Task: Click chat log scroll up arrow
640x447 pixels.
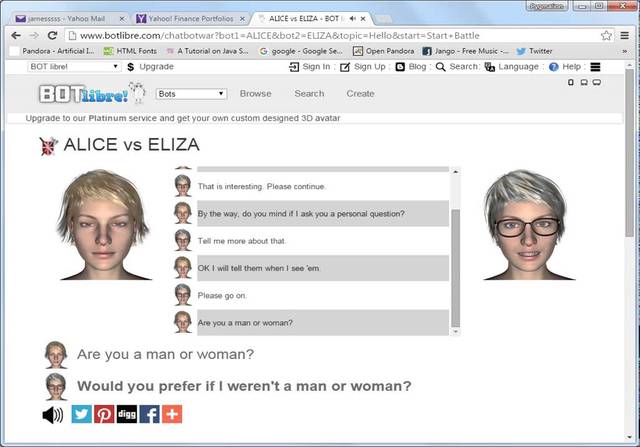Action: click(456, 172)
